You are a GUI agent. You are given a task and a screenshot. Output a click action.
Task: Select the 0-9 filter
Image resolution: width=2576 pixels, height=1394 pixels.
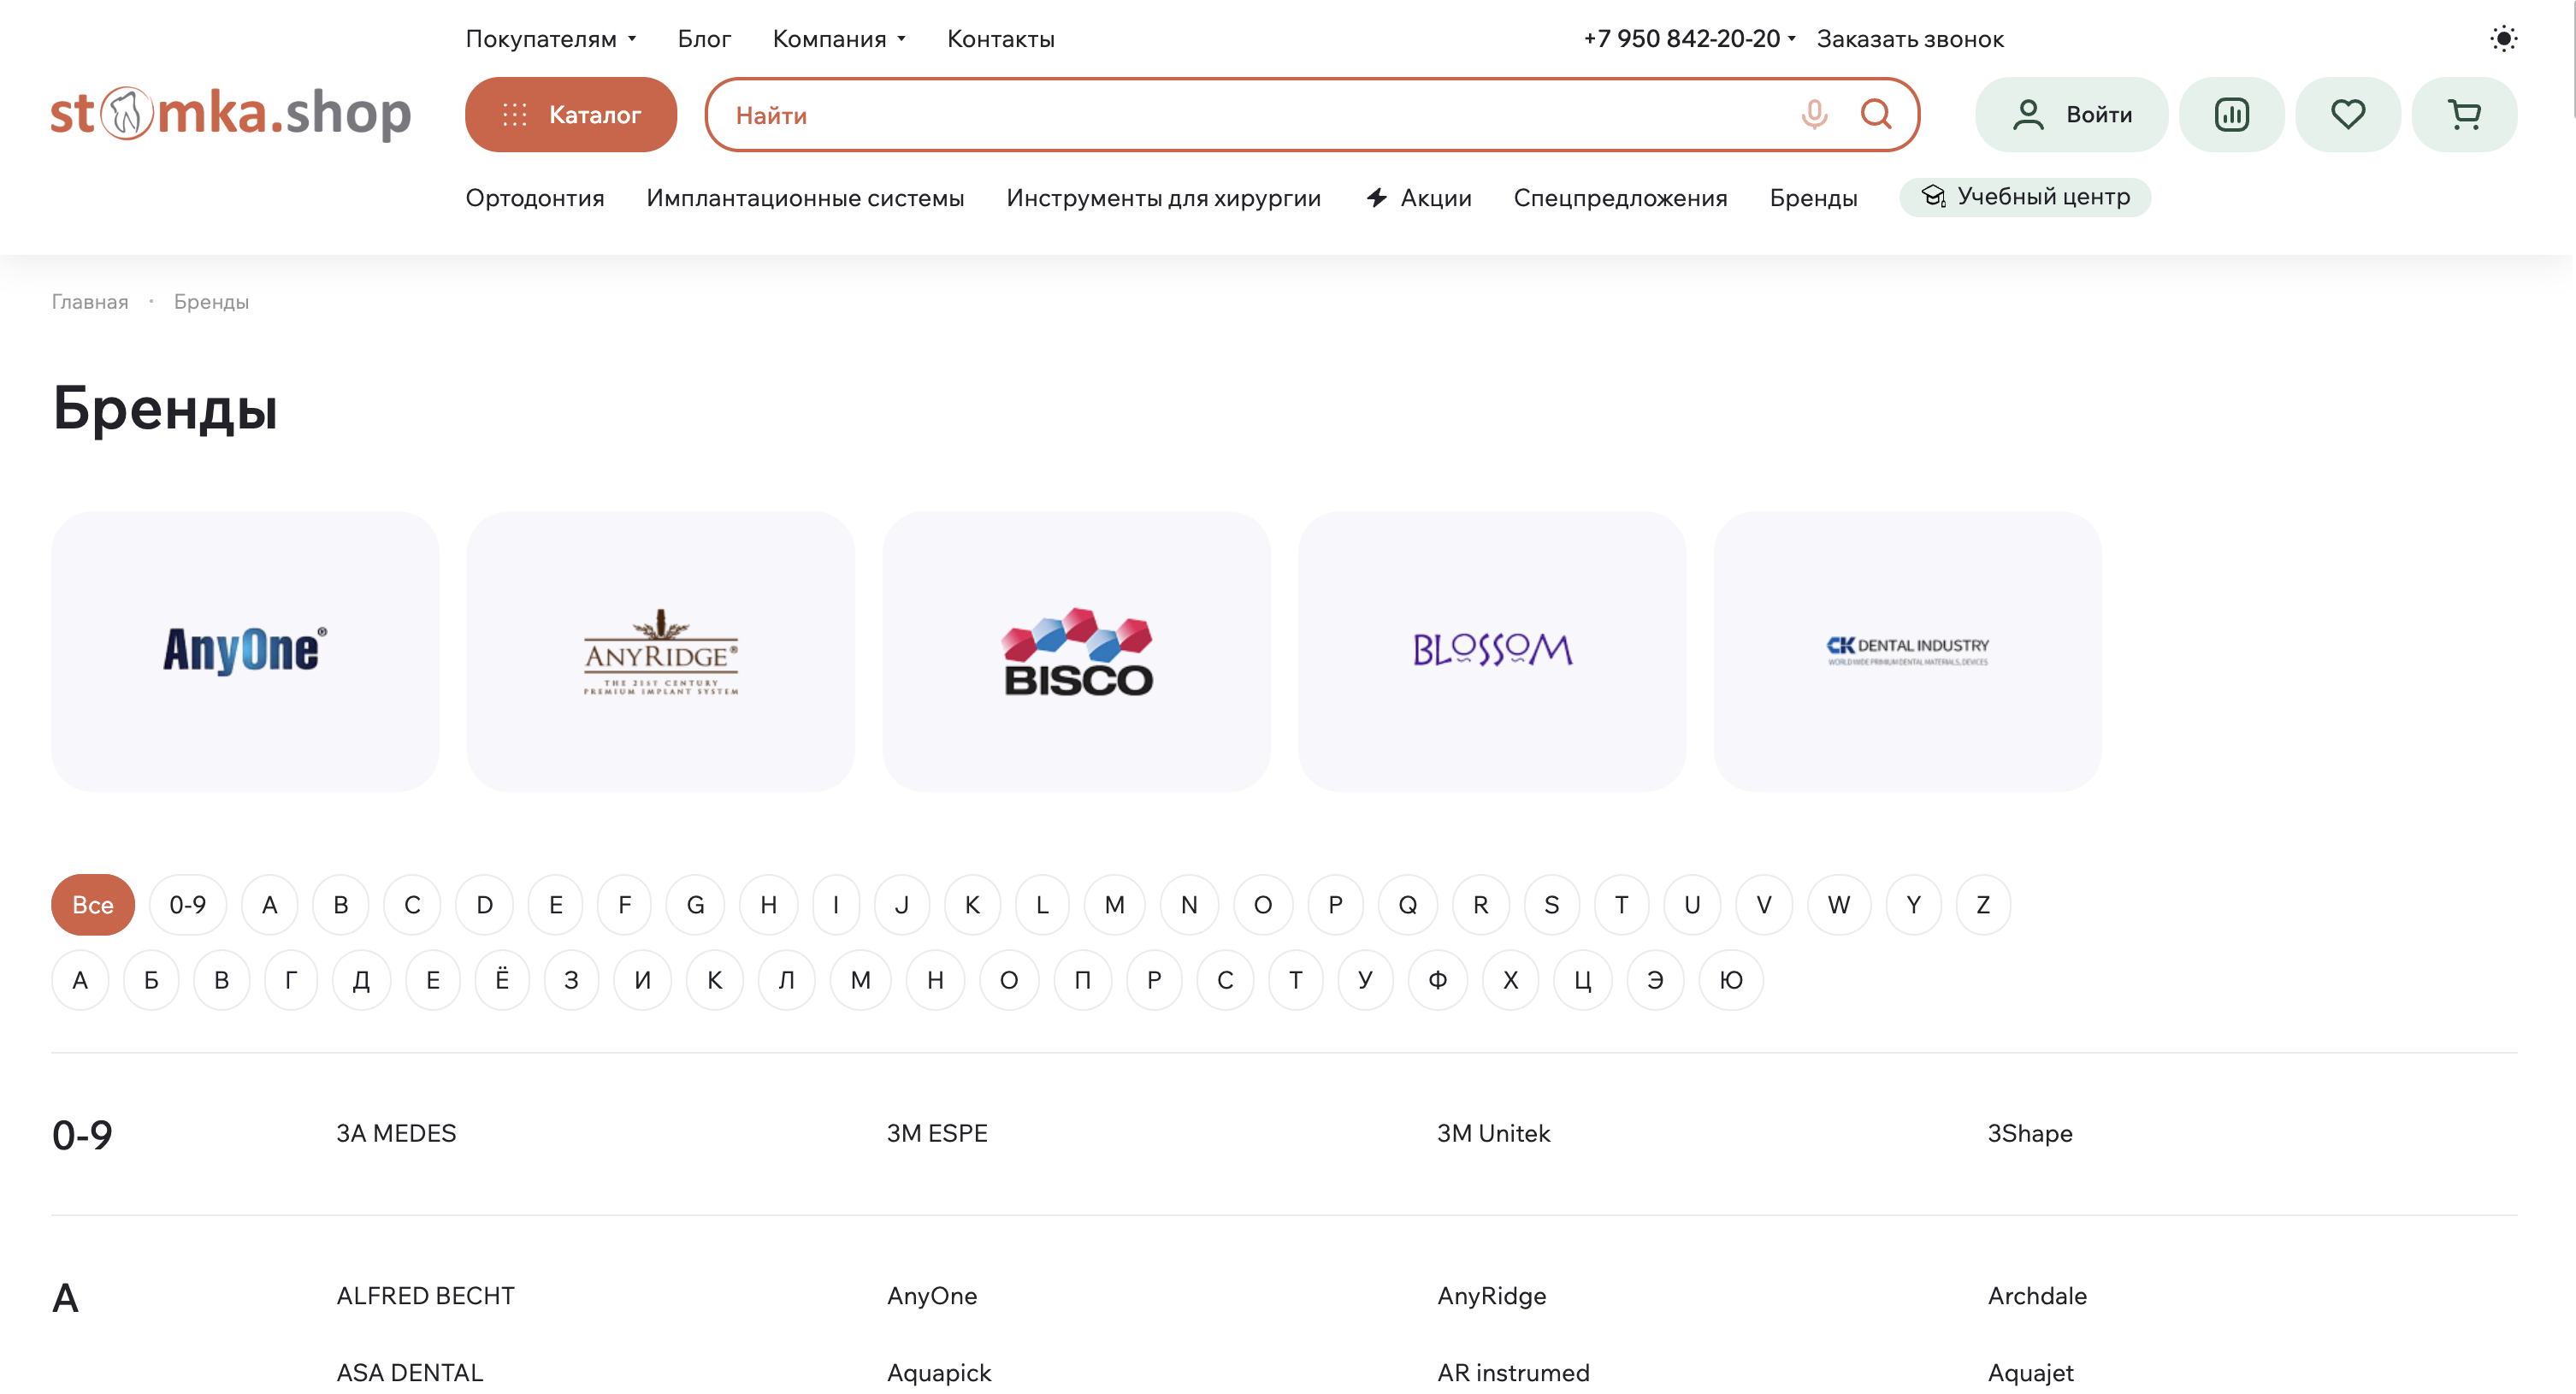click(188, 904)
